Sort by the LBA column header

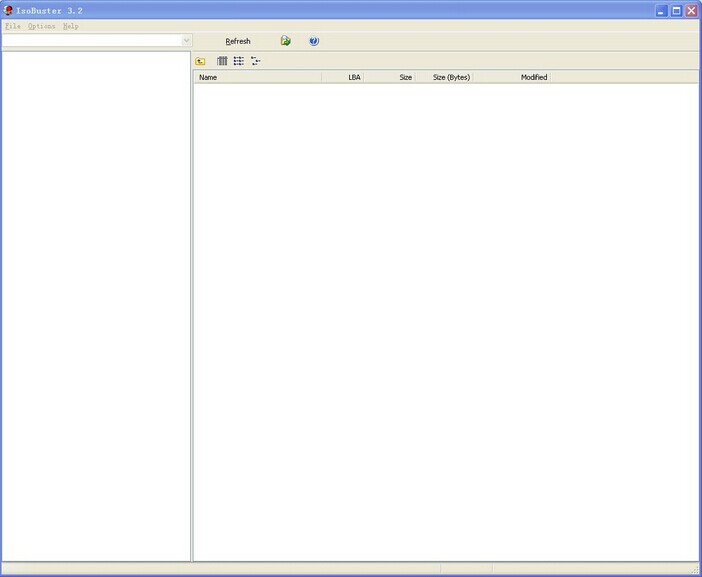pyautogui.click(x=354, y=77)
